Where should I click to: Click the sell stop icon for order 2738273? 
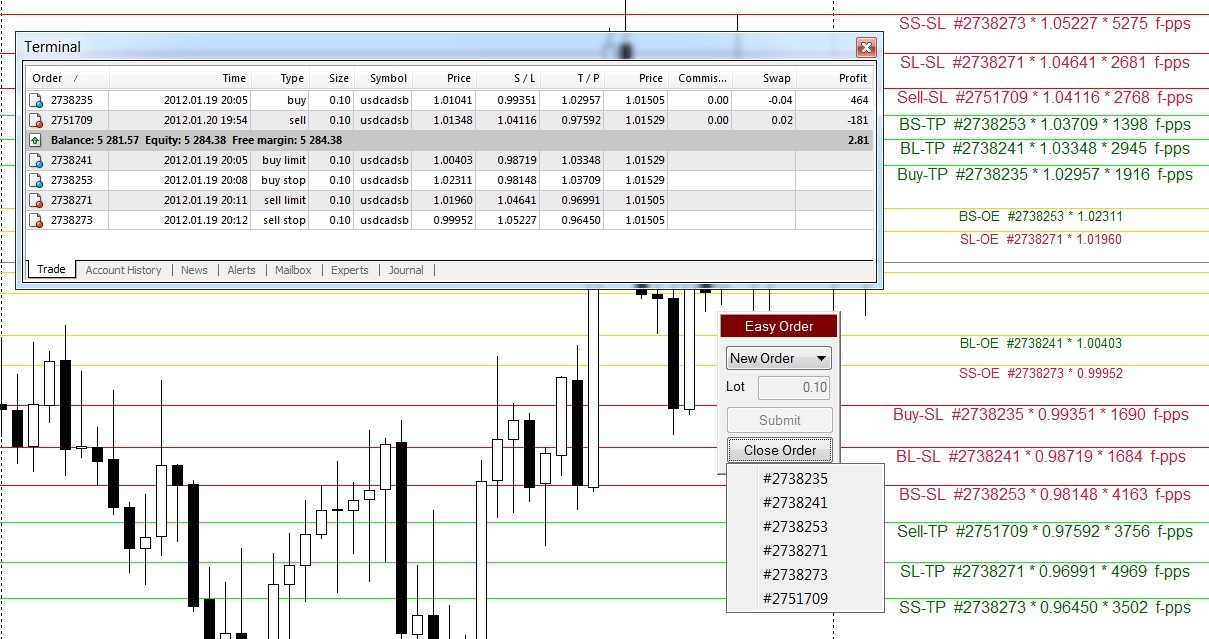point(36,220)
